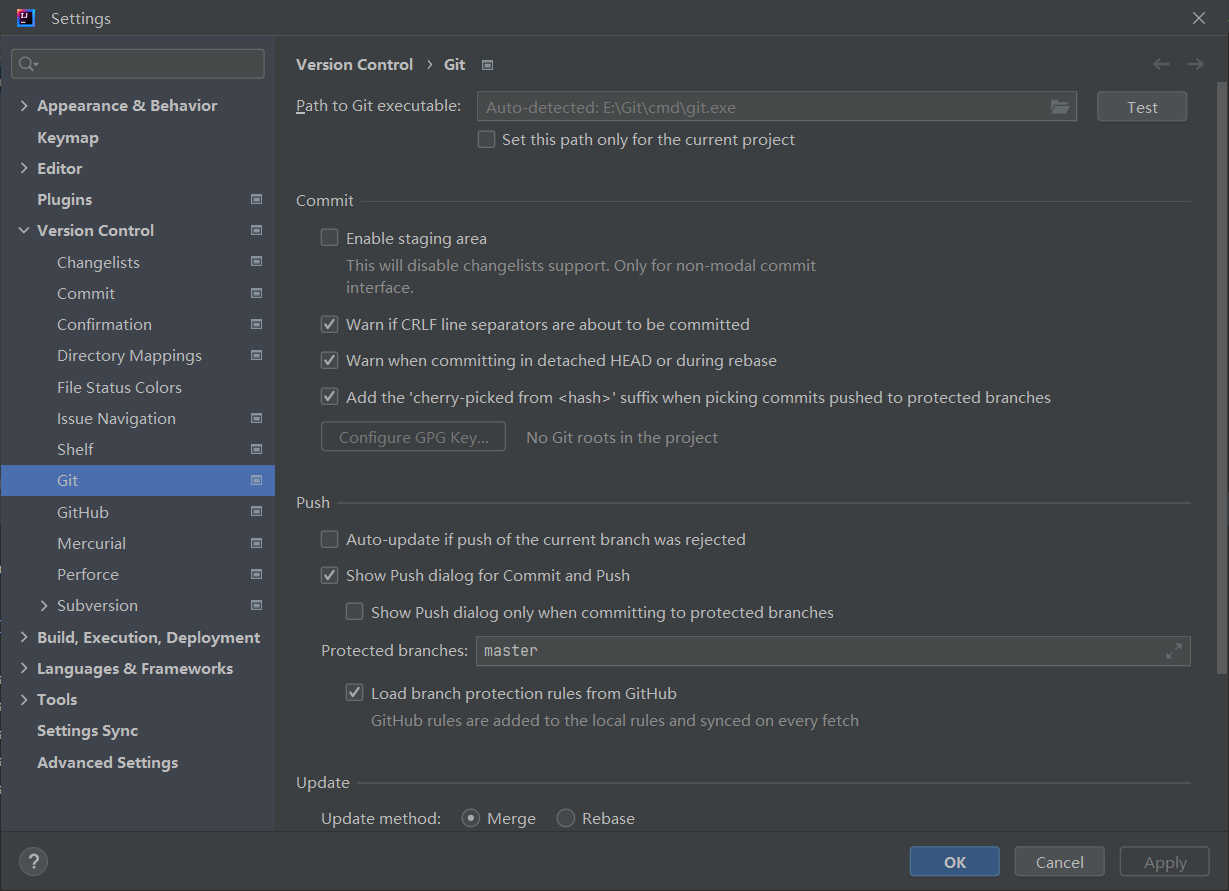Click the Apply button
The image size is (1229, 891).
click(x=1165, y=862)
